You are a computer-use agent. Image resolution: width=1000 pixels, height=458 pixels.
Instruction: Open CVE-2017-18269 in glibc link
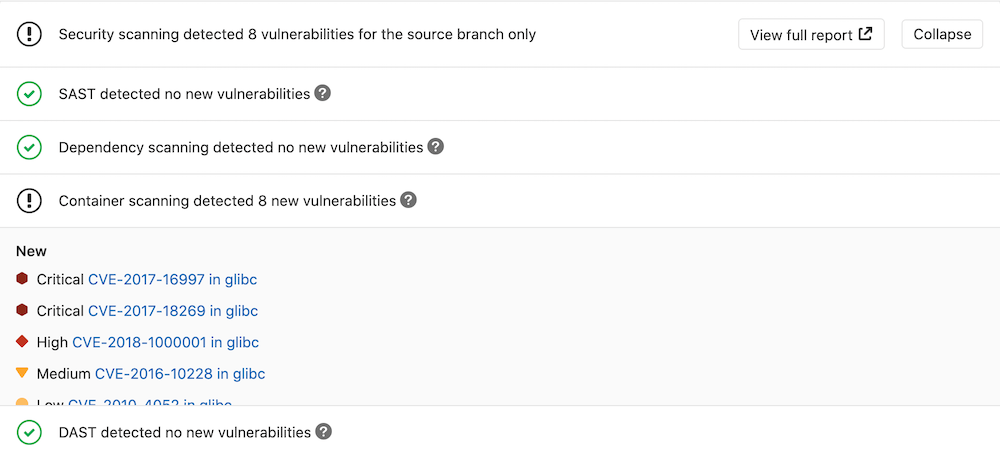(x=172, y=311)
